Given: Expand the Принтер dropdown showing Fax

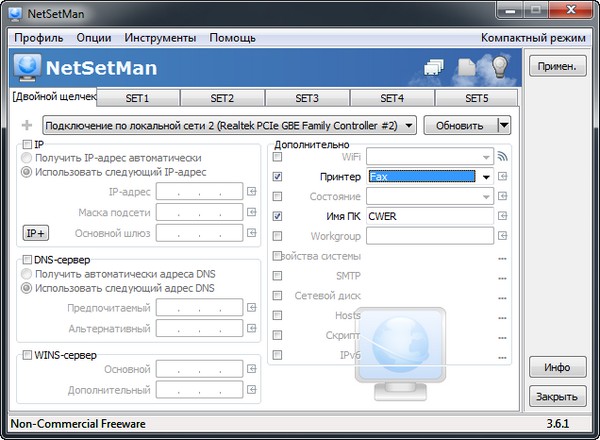Looking at the screenshot, I should [486, 177].
